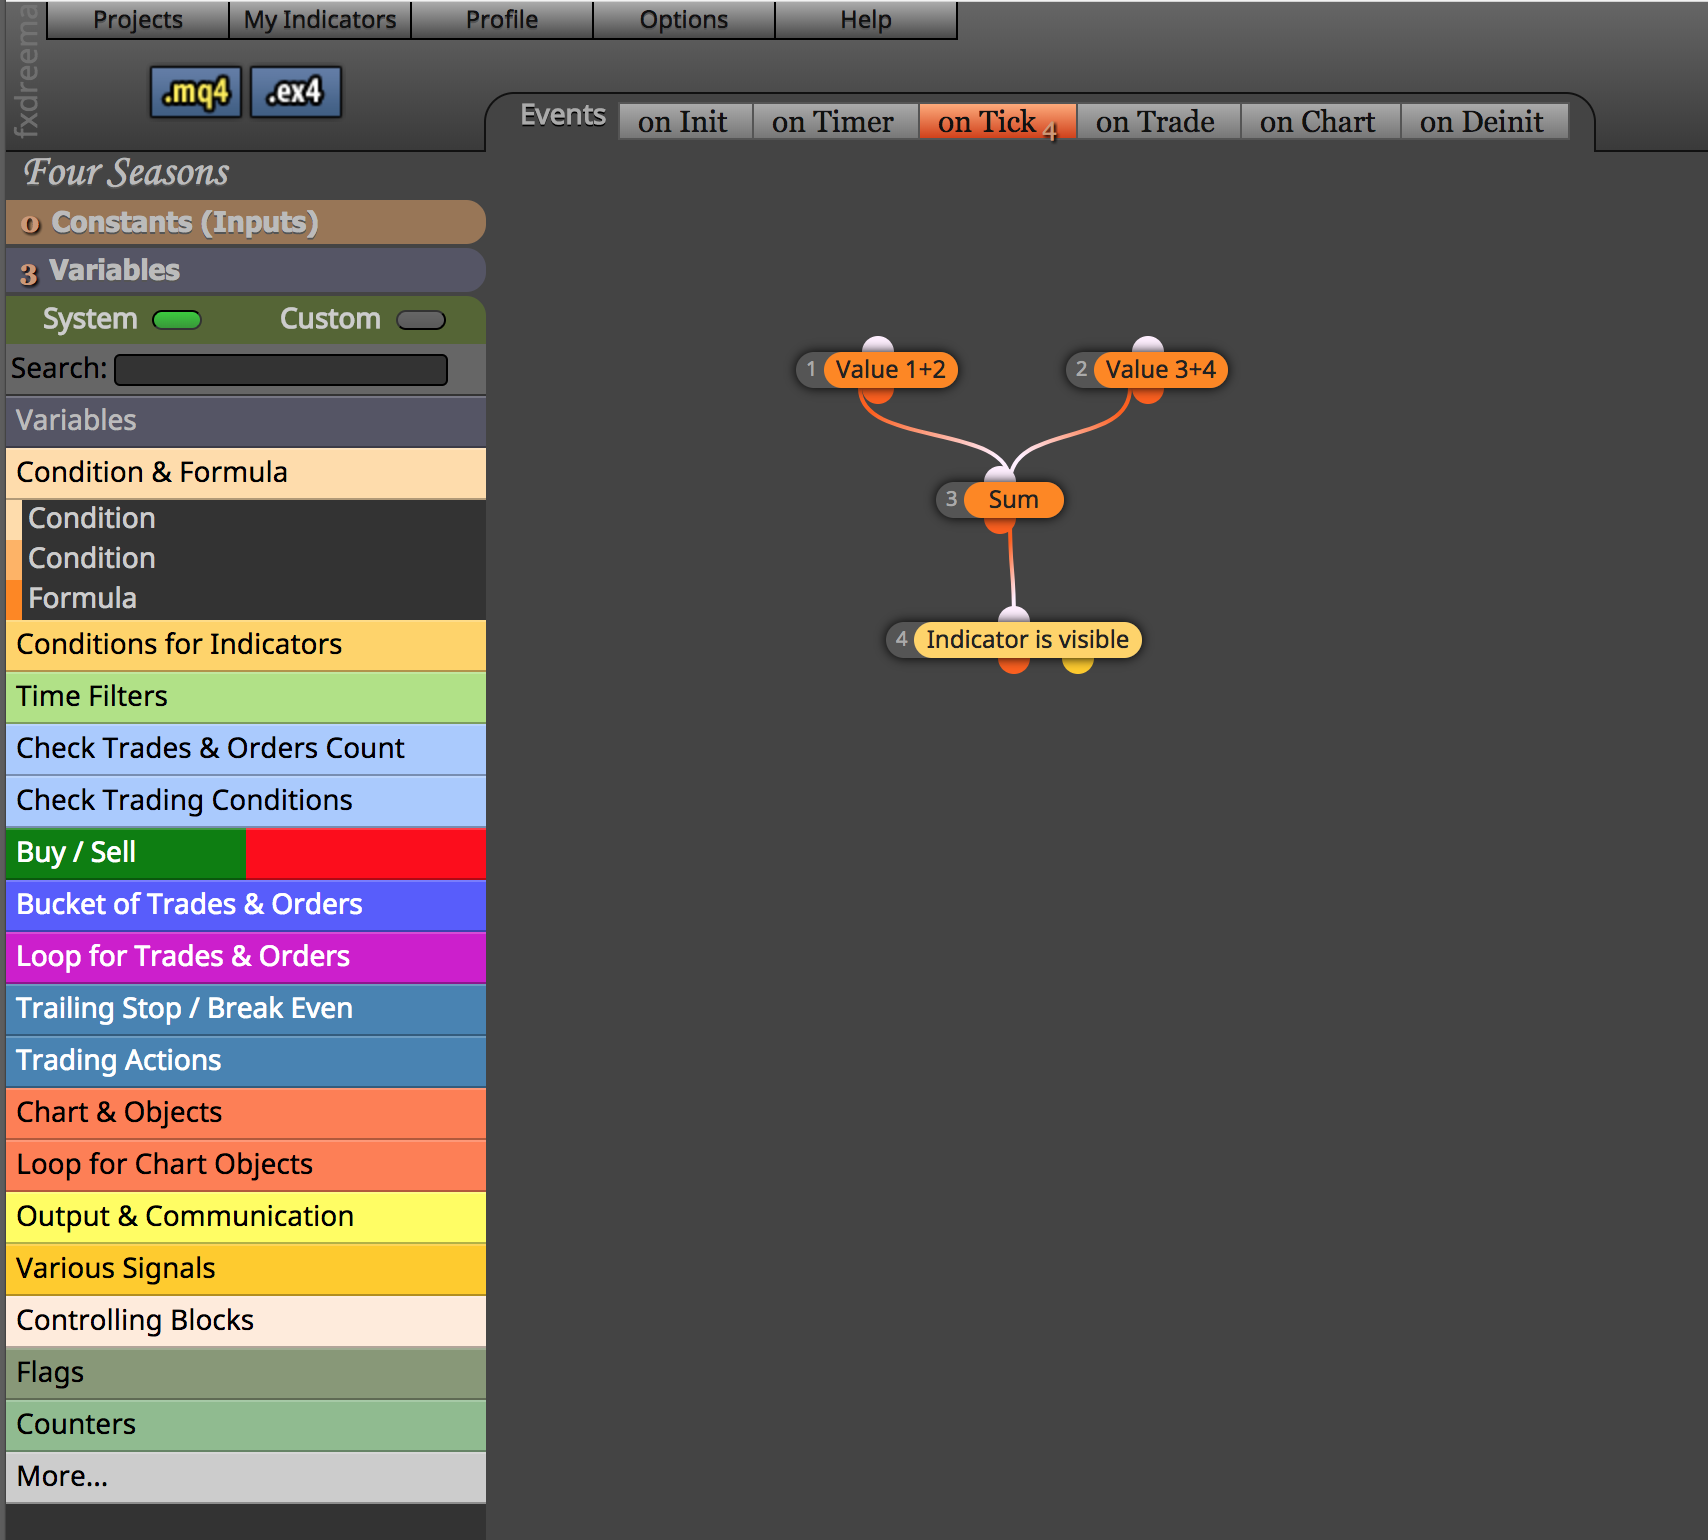Screen dimensions: 1708x1540
Task: Switch to the on Chart event tab
Action: (1320, 122)
